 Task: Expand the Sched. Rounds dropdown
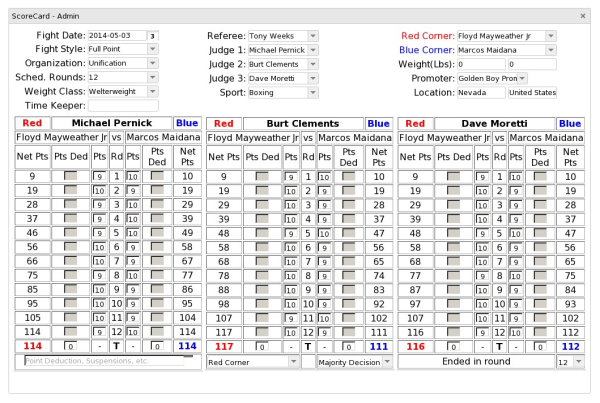click(153, 77)
